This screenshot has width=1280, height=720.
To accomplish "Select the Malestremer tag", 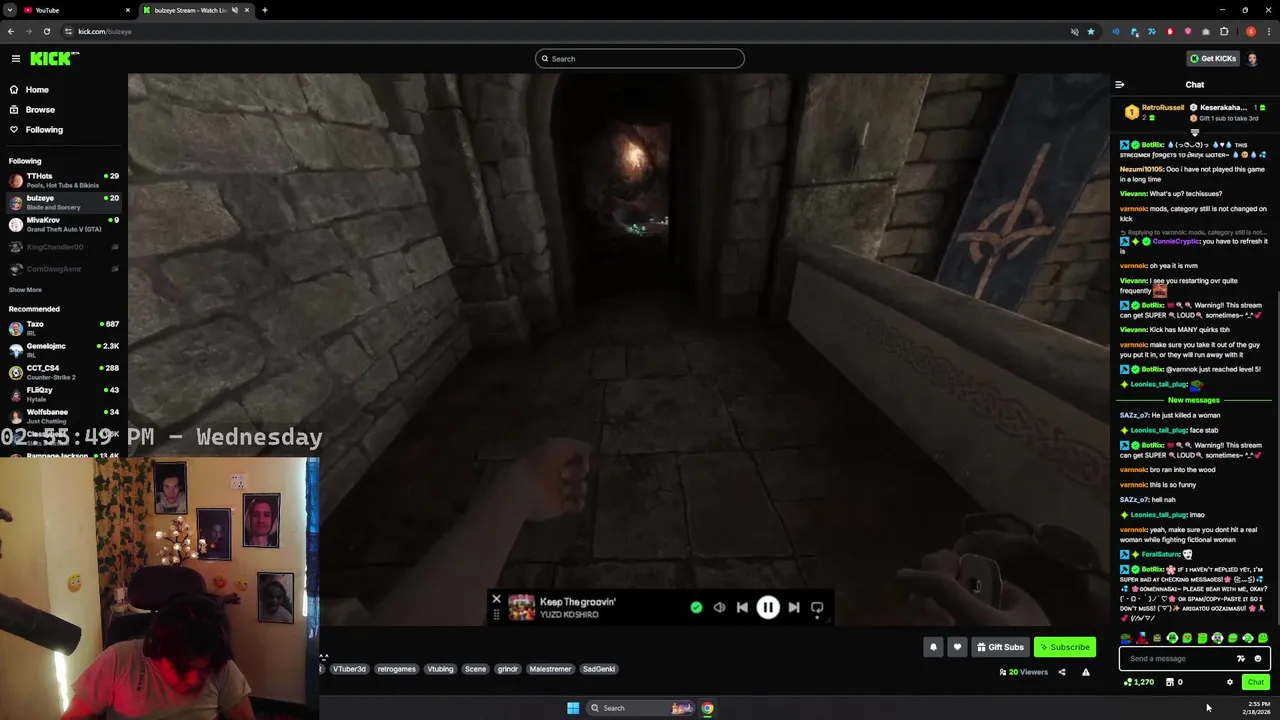I will [x=550, y=669].
